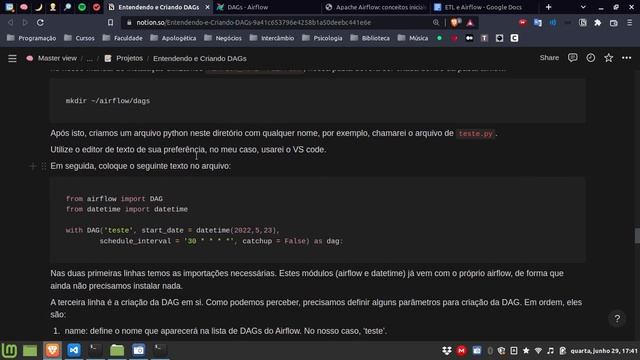The image size is (640, 360).
Task: Open Psicologia bookmarks folder
Action: pos(322,38)
